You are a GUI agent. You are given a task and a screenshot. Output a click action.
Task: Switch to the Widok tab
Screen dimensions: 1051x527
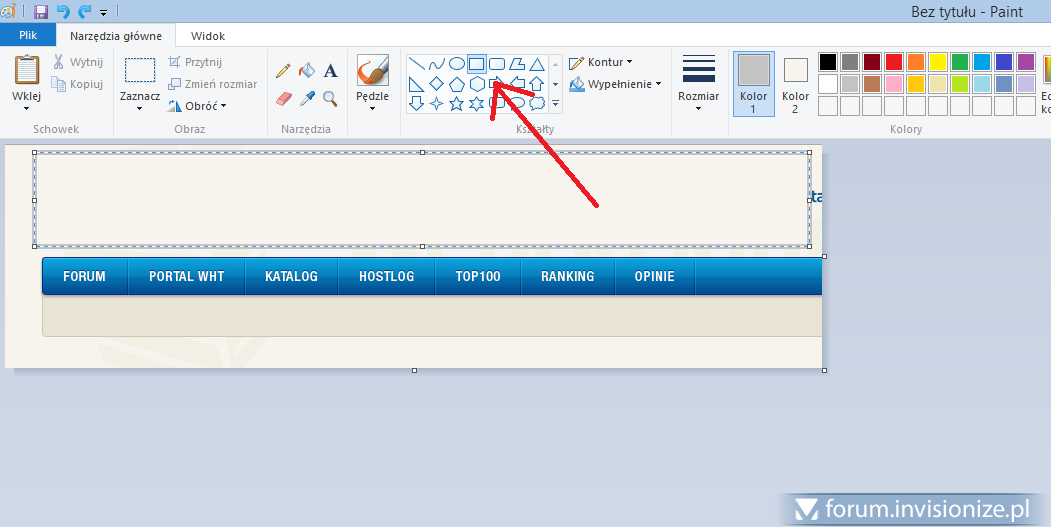click(207, 36)
